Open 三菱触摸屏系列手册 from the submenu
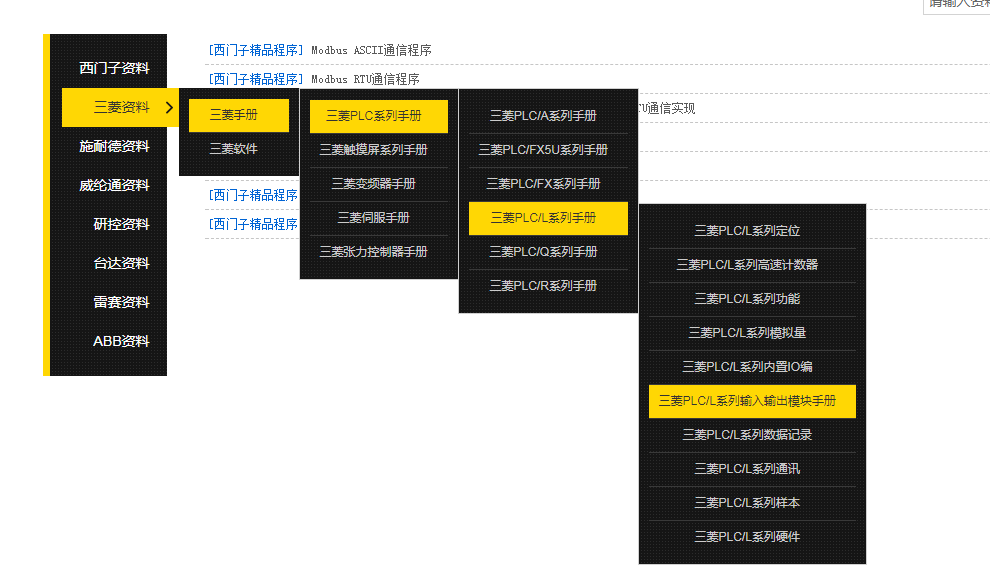The image size is (990, 570). (373, 150)
